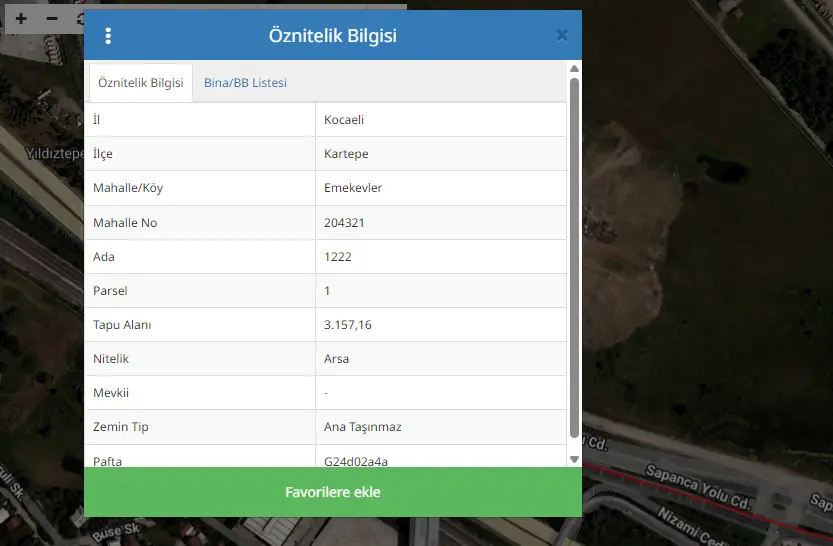Viewport: 833px width, 546px height.
Task: Click the Zemin Tip label cell
Action: pyautogui.click(x=200, y=426)
